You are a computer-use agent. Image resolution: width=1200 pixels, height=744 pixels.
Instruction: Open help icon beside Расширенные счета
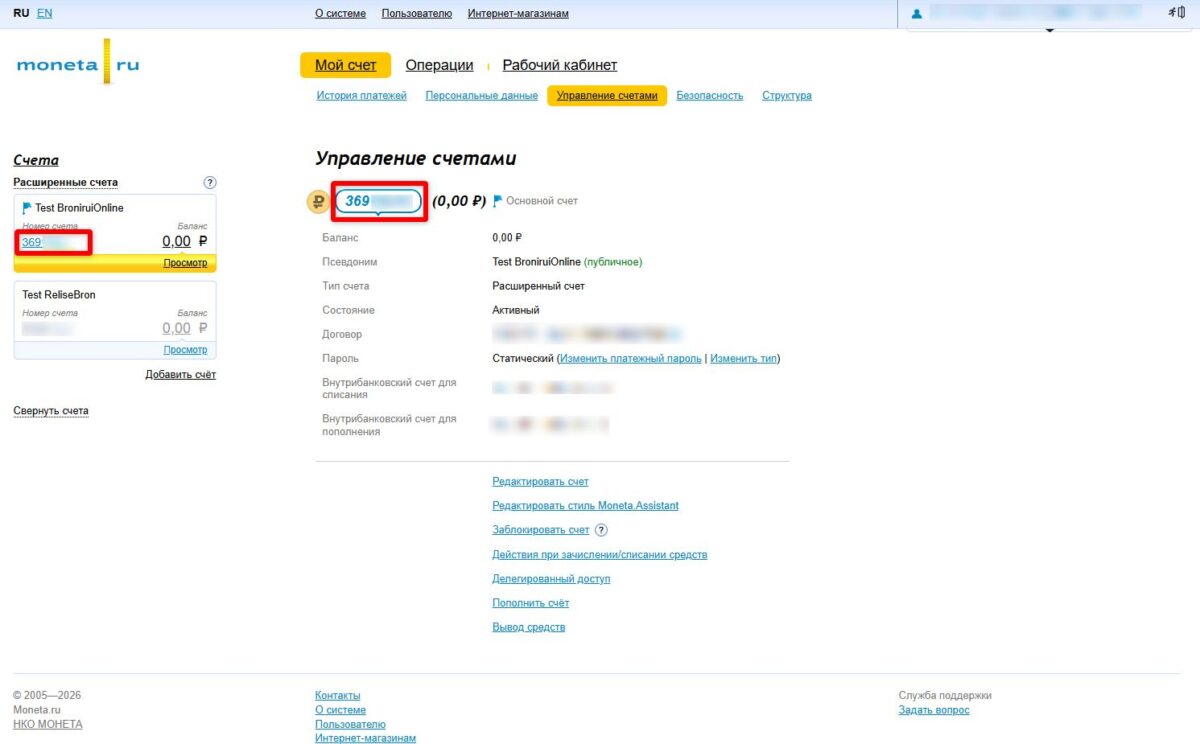click(x=210, y=183)
